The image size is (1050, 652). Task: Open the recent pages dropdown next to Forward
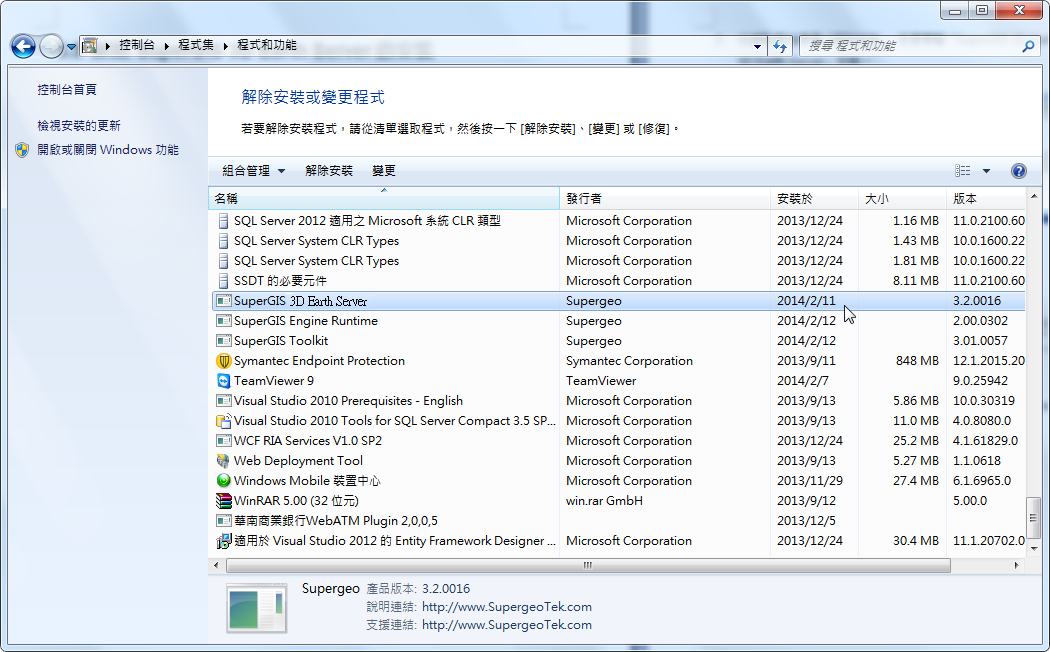(71, 47)
